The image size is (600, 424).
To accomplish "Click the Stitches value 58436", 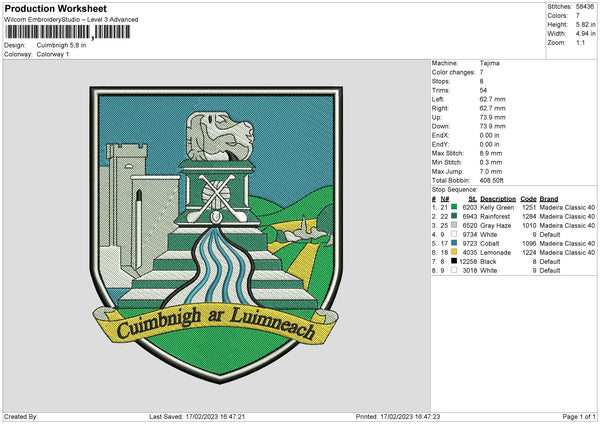I will 585,7.
